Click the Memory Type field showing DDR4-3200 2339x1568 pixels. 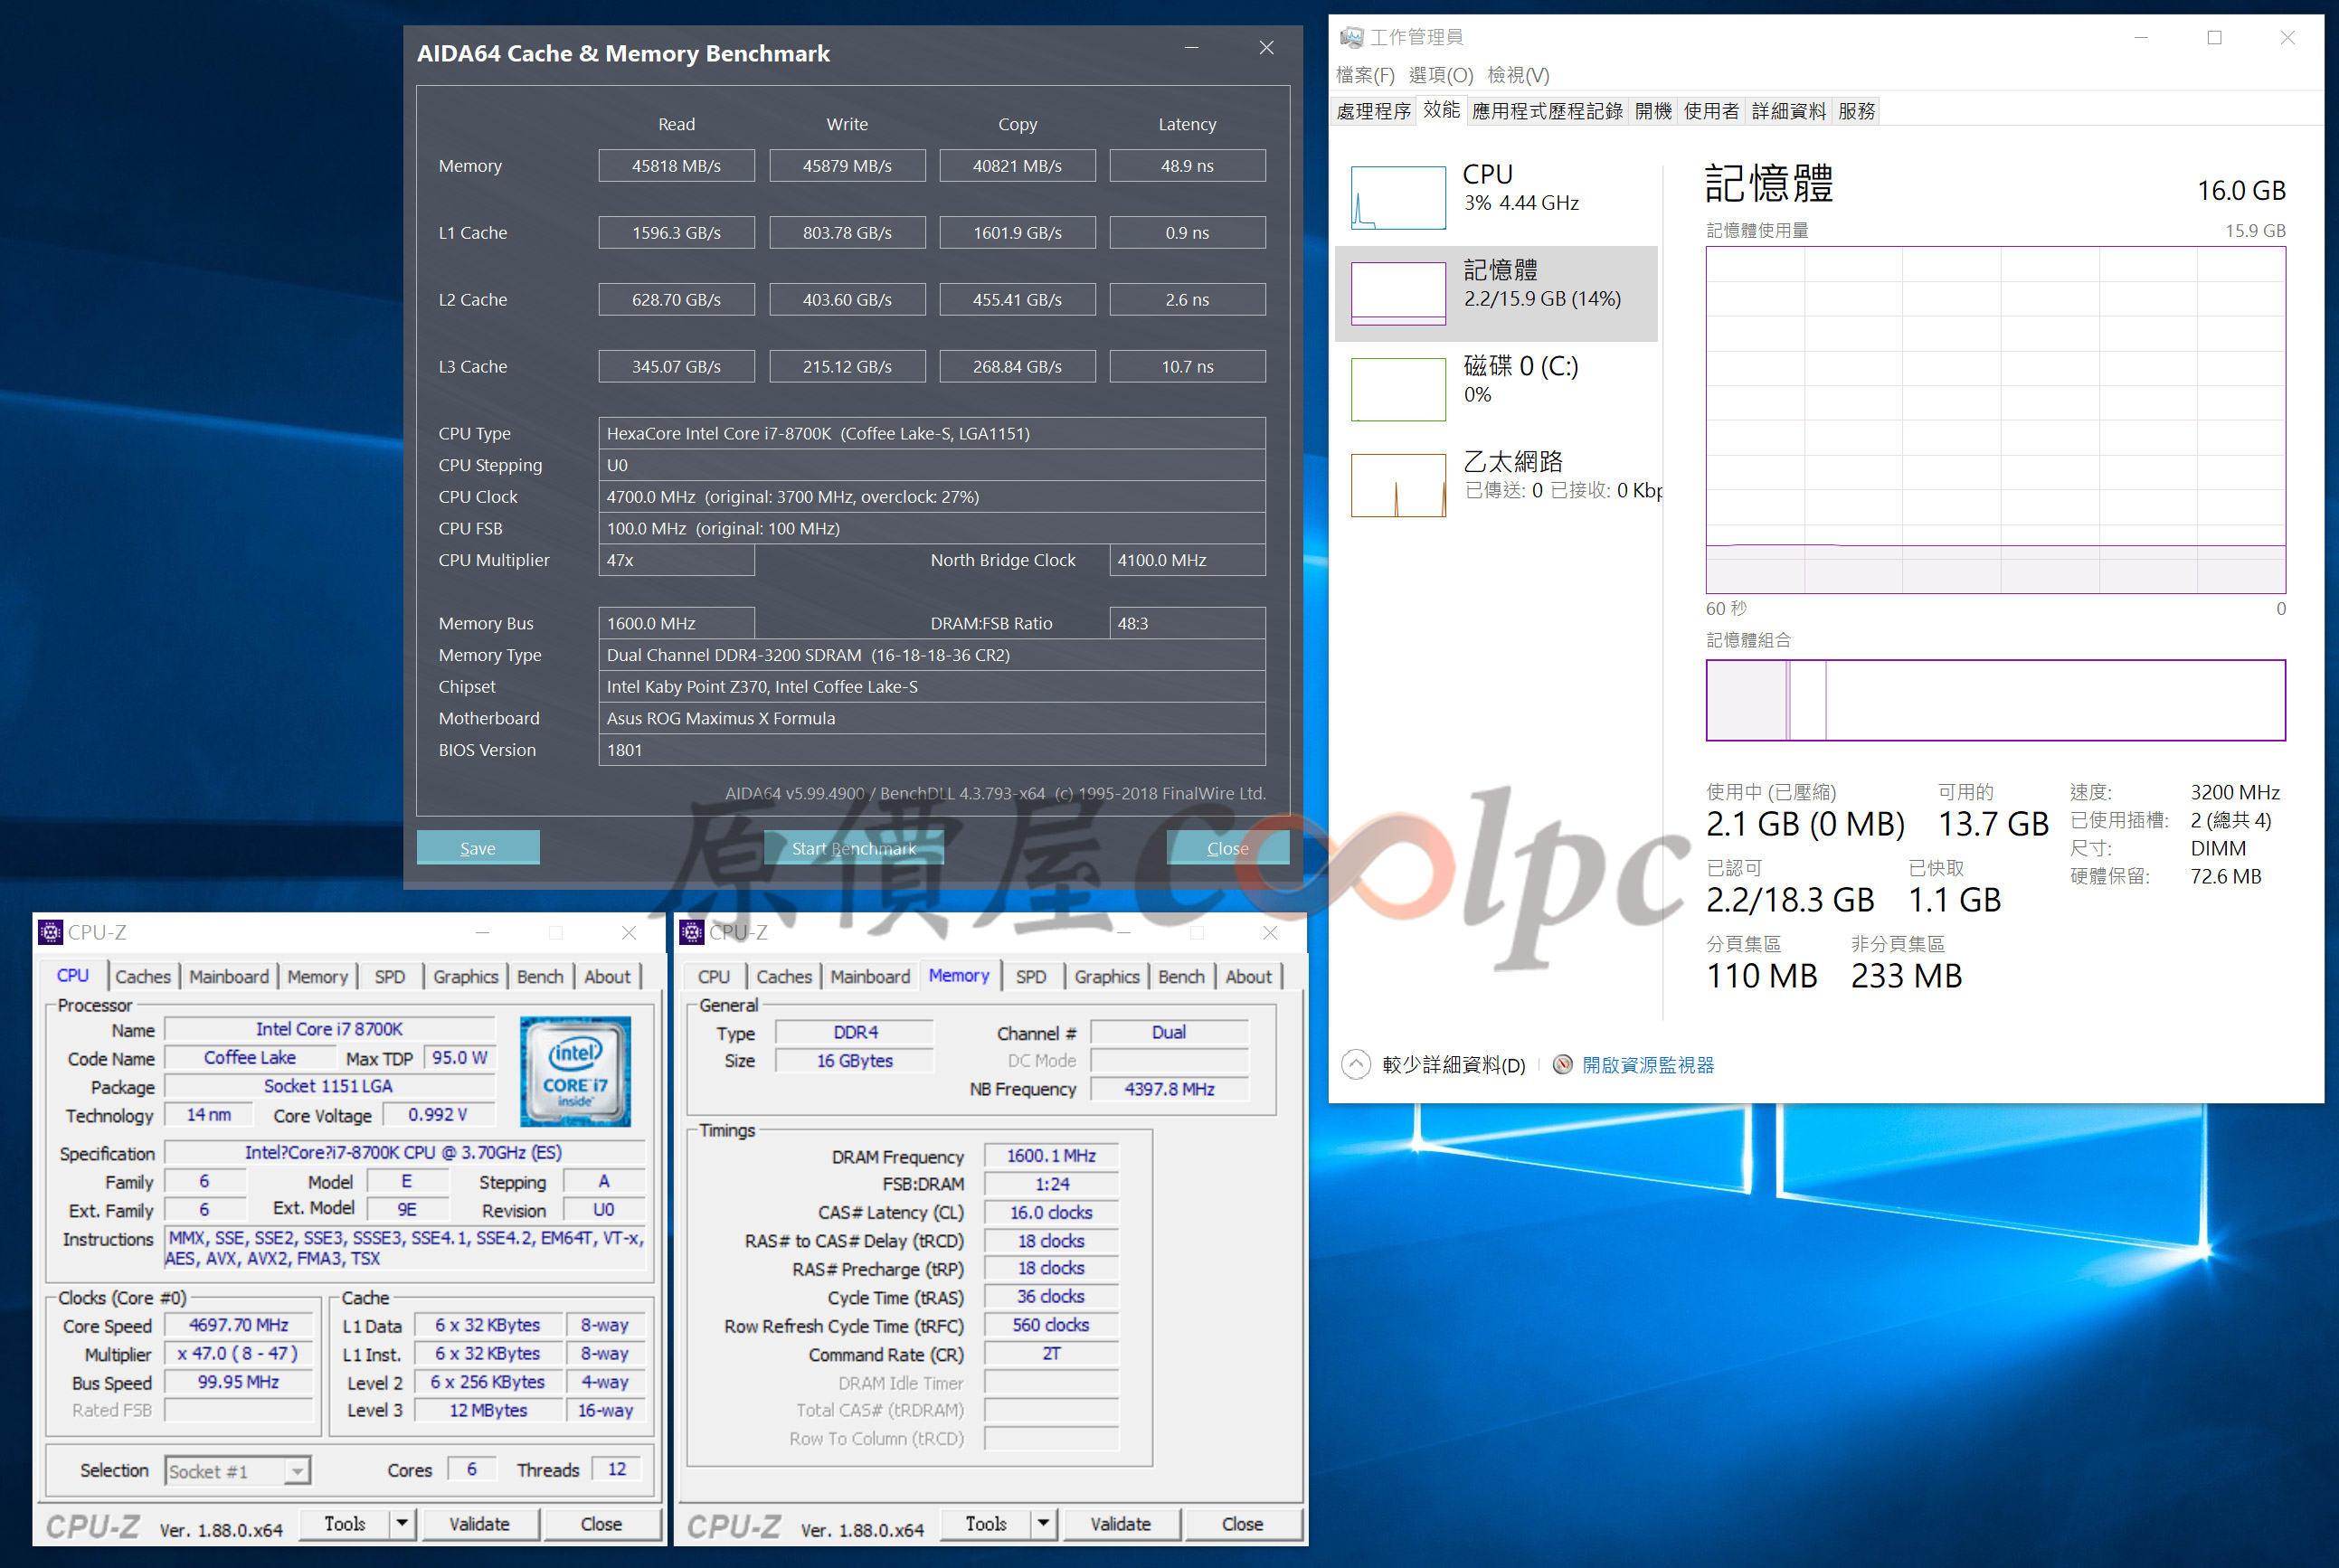point(932,655)
